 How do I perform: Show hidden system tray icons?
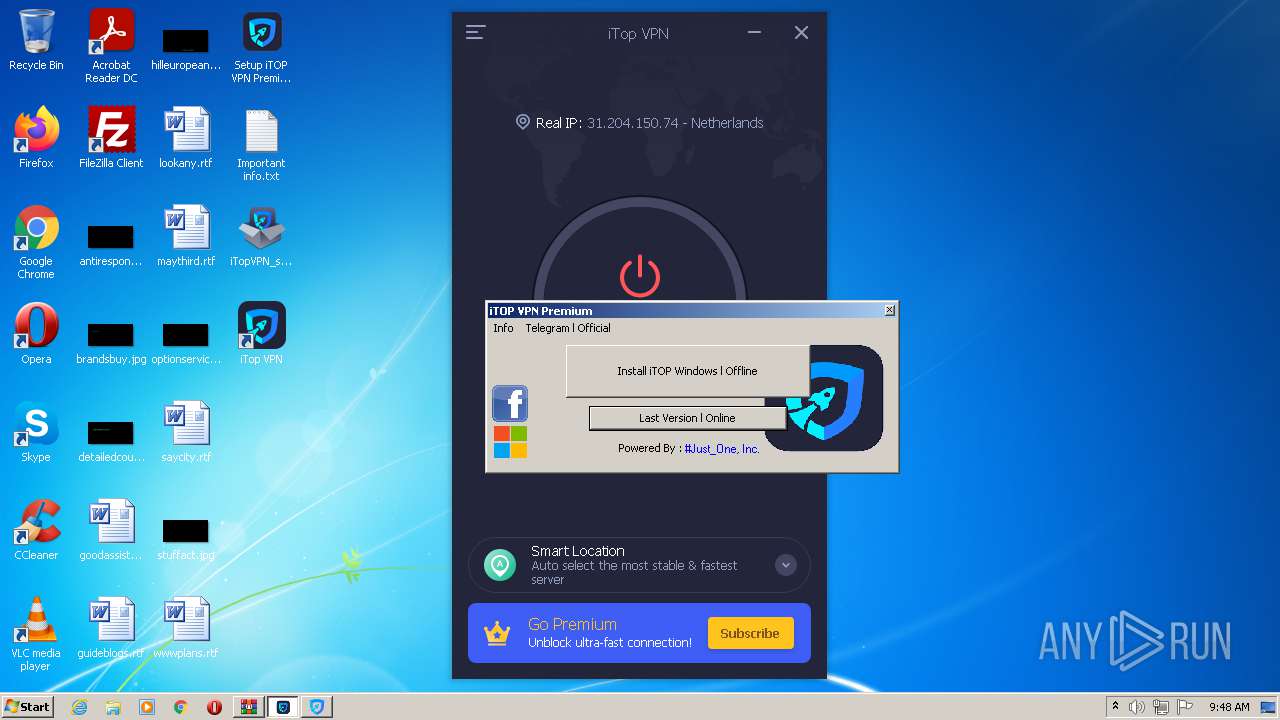coord(1115,707)
